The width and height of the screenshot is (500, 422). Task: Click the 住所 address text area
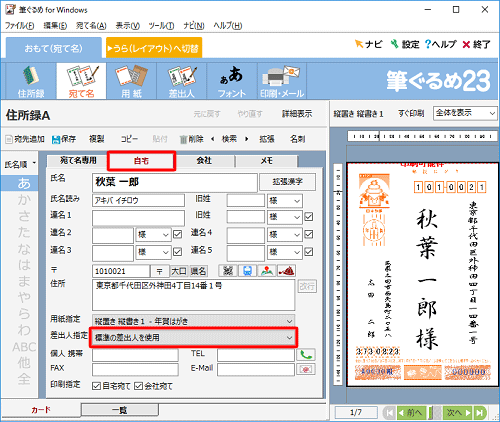(x=193, y=295)
